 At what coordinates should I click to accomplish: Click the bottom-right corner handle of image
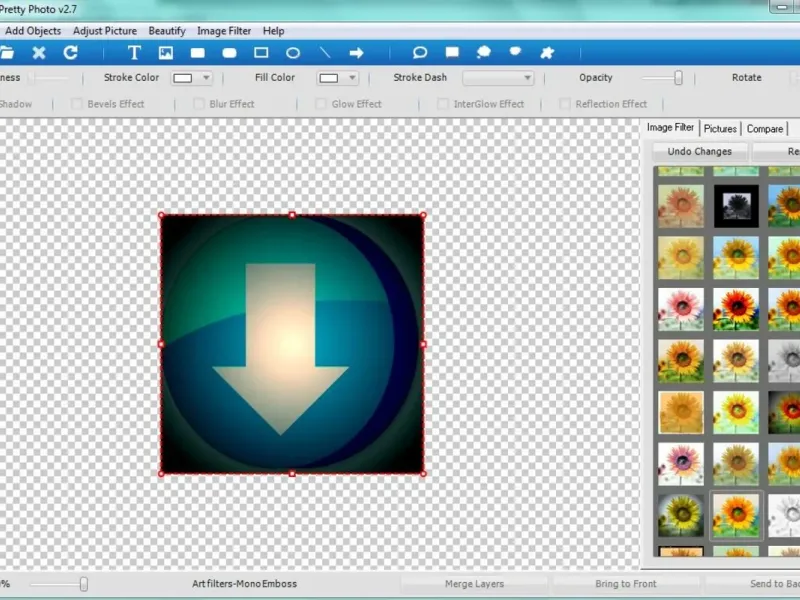point(423,474)
